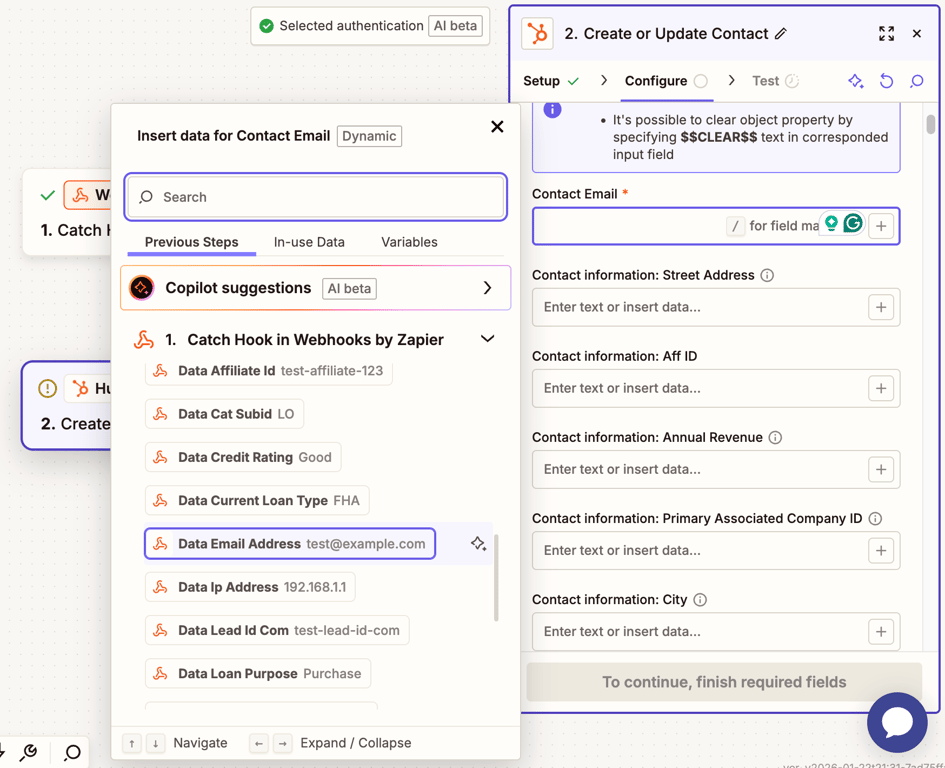Insert data plus for Primary Associated Company ID

pos(881,550)
